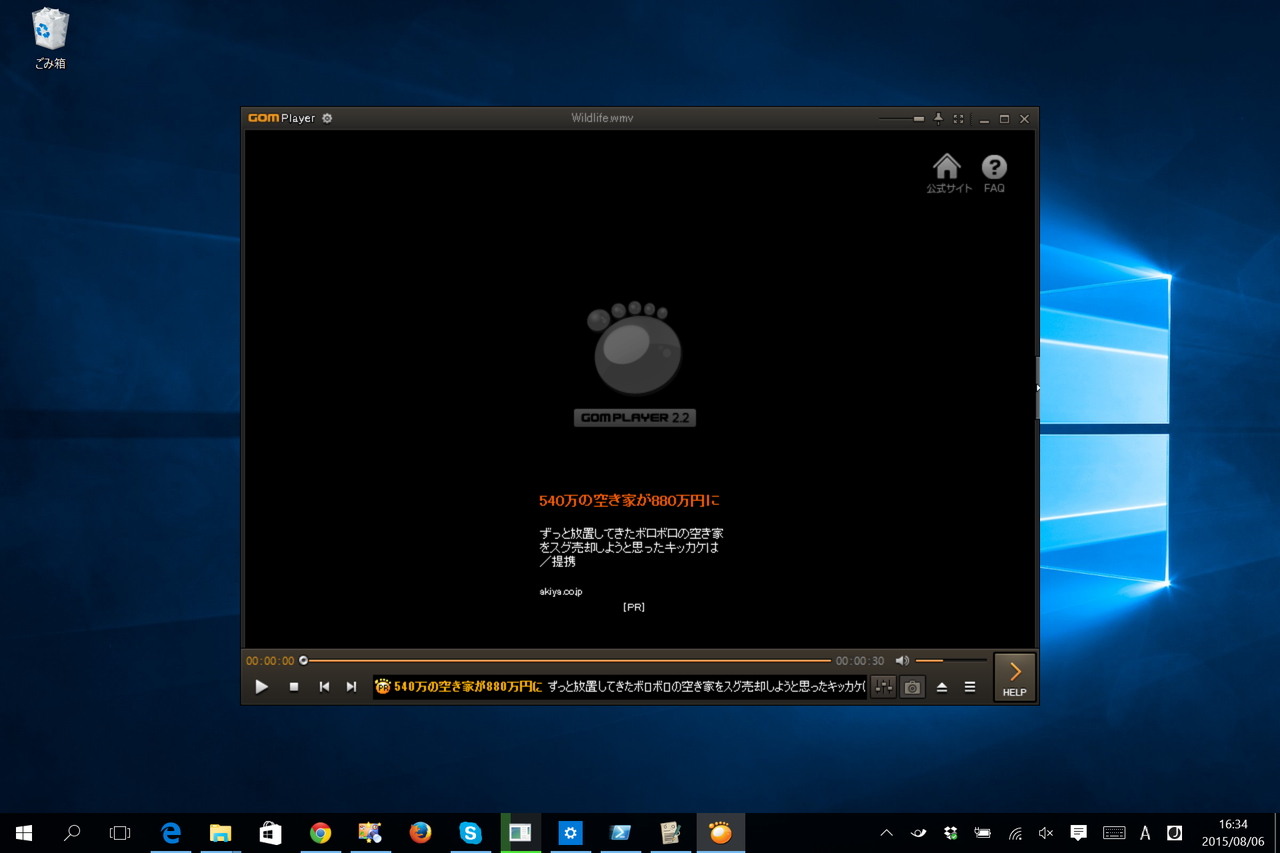Skip to the next track
Viewport: 1280px width, 853px height.
click(351, 687)
